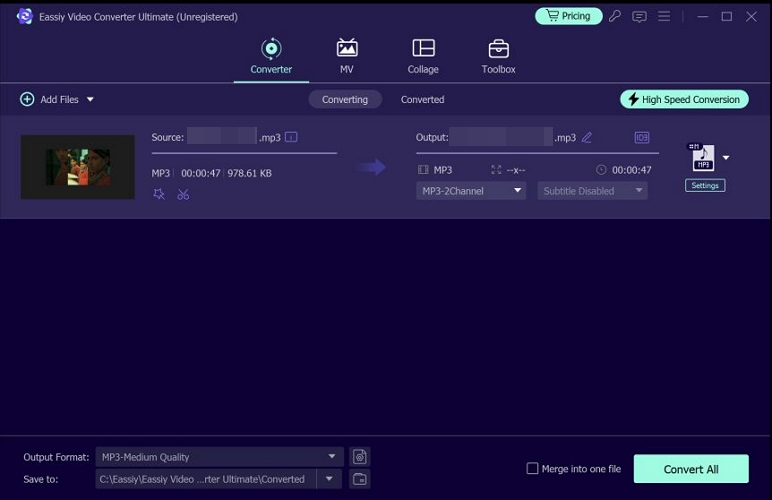Open the MP3-2Channel audio track dropdown

471,191
